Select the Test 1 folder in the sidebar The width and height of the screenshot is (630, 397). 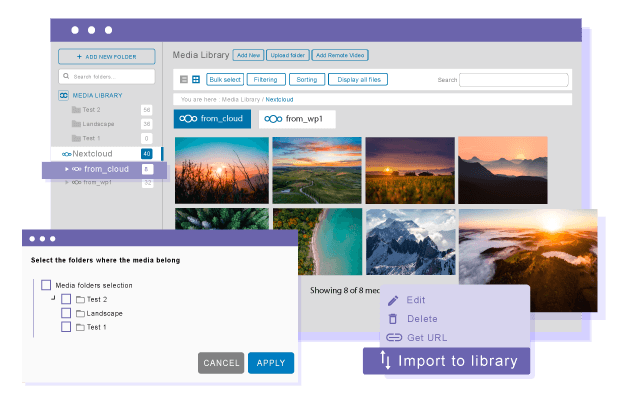click(91, 138)
